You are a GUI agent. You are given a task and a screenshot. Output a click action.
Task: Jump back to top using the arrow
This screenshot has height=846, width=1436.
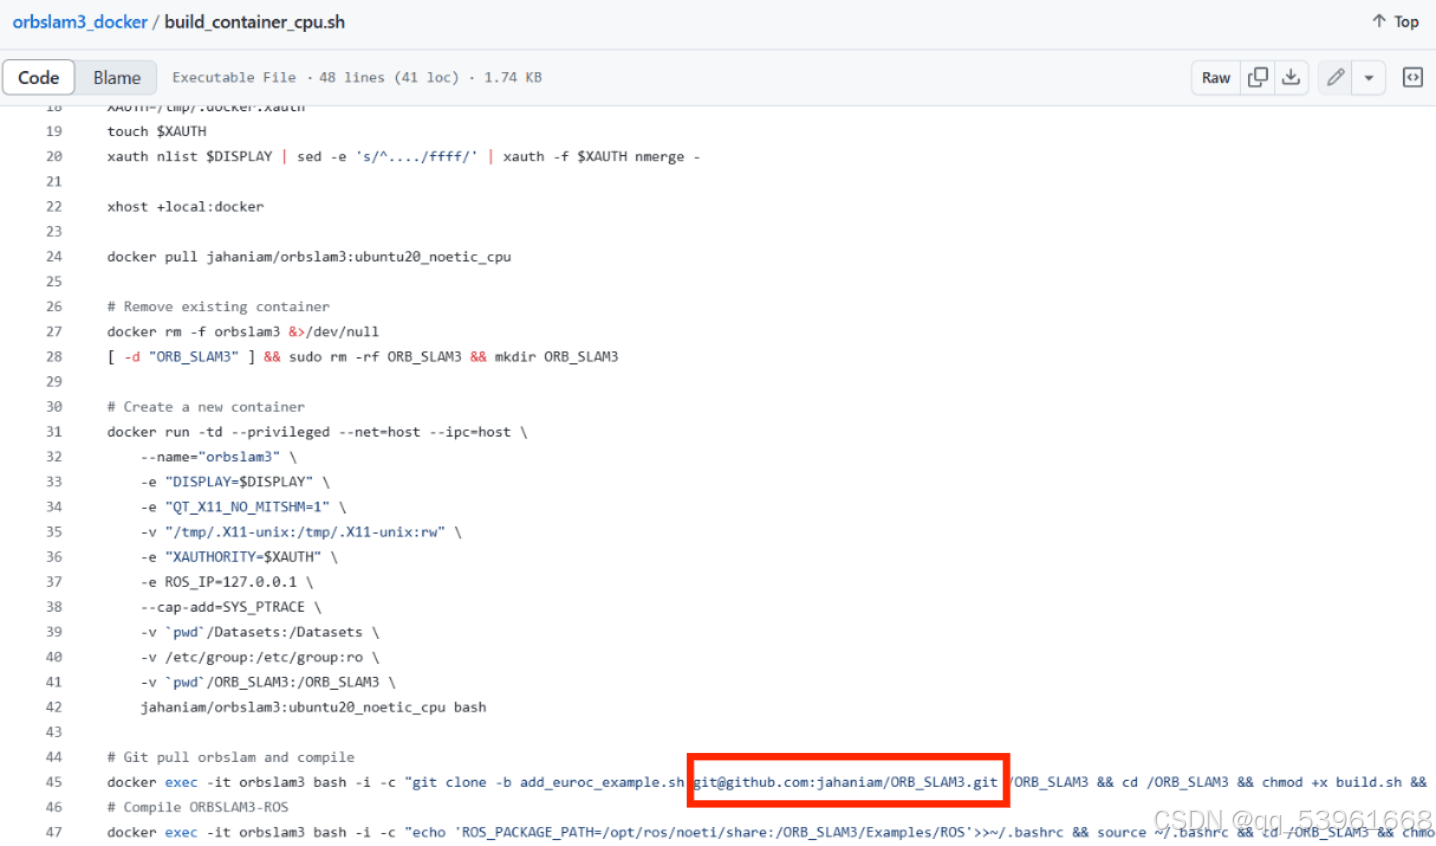1394,20
